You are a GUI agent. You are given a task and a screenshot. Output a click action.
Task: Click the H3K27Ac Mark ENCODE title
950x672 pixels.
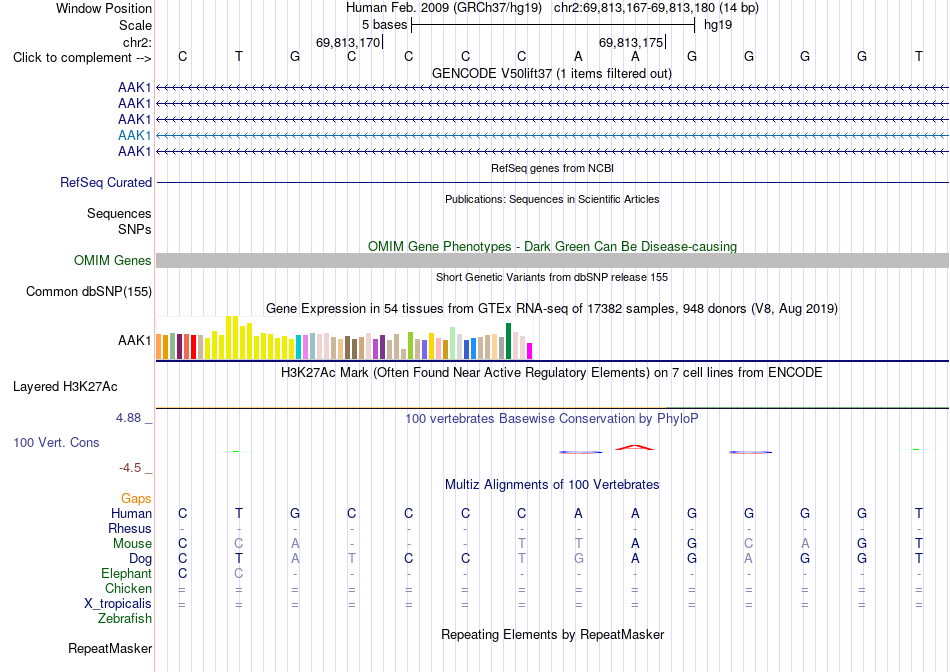point(551,372)
